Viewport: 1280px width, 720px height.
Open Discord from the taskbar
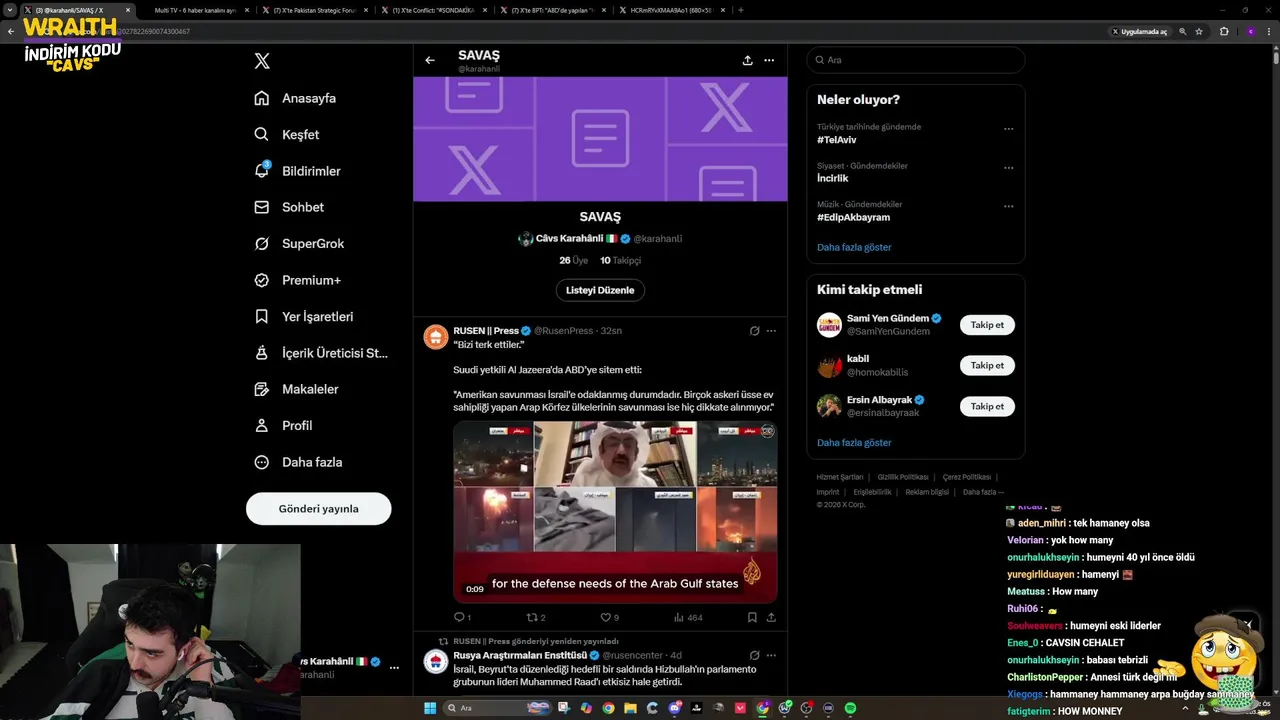coord(675,708)
